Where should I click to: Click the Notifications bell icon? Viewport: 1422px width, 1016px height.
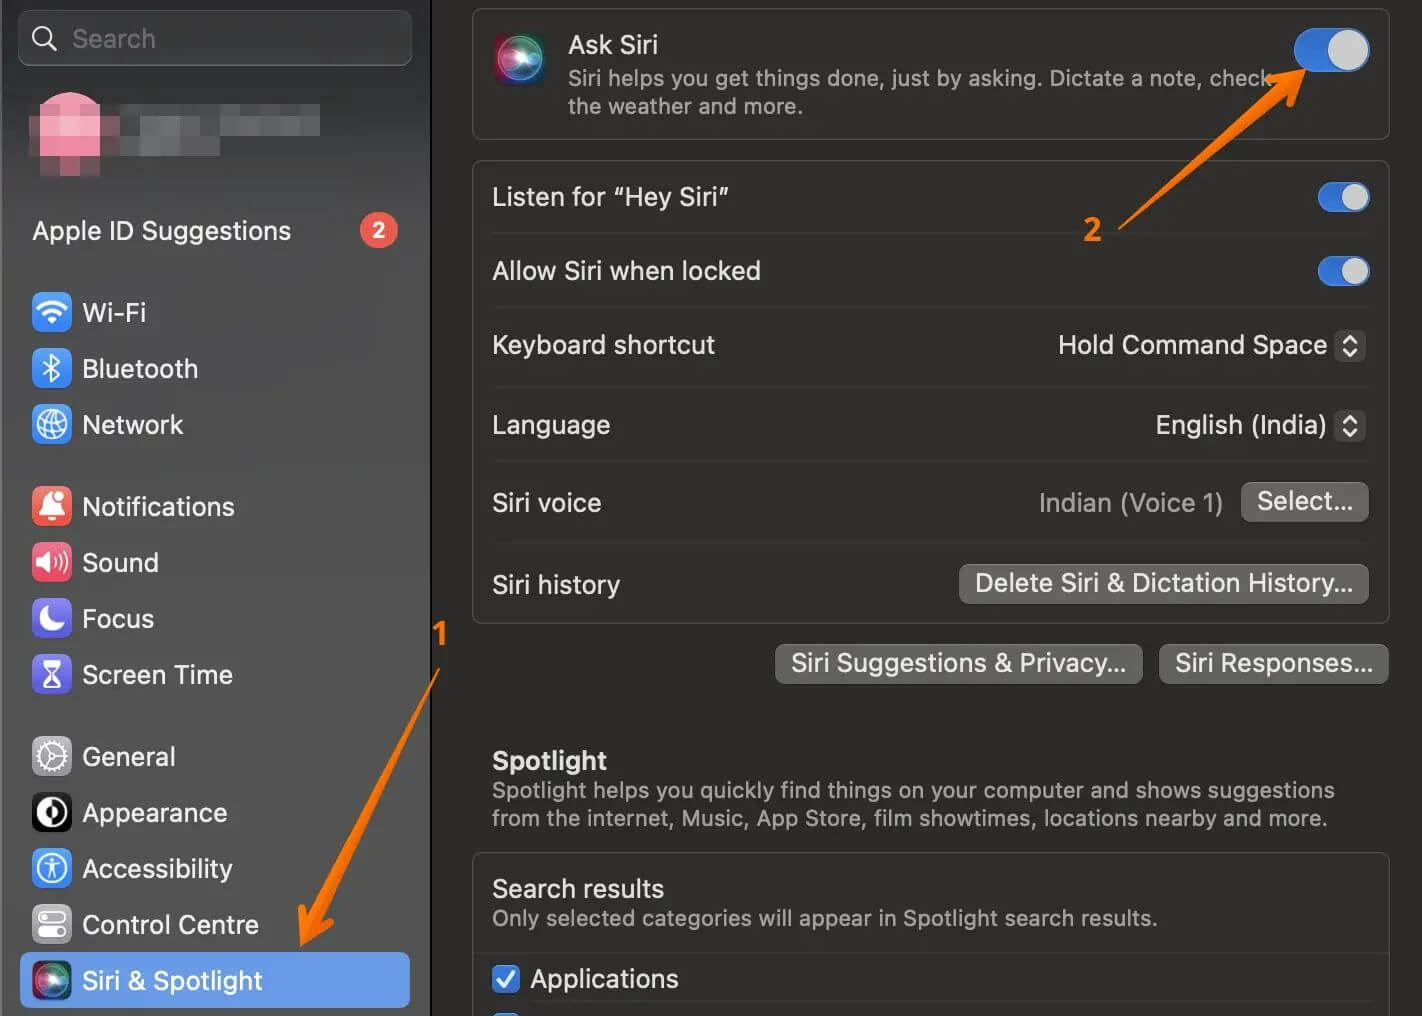pyautogui.click(x=52, y=506)
